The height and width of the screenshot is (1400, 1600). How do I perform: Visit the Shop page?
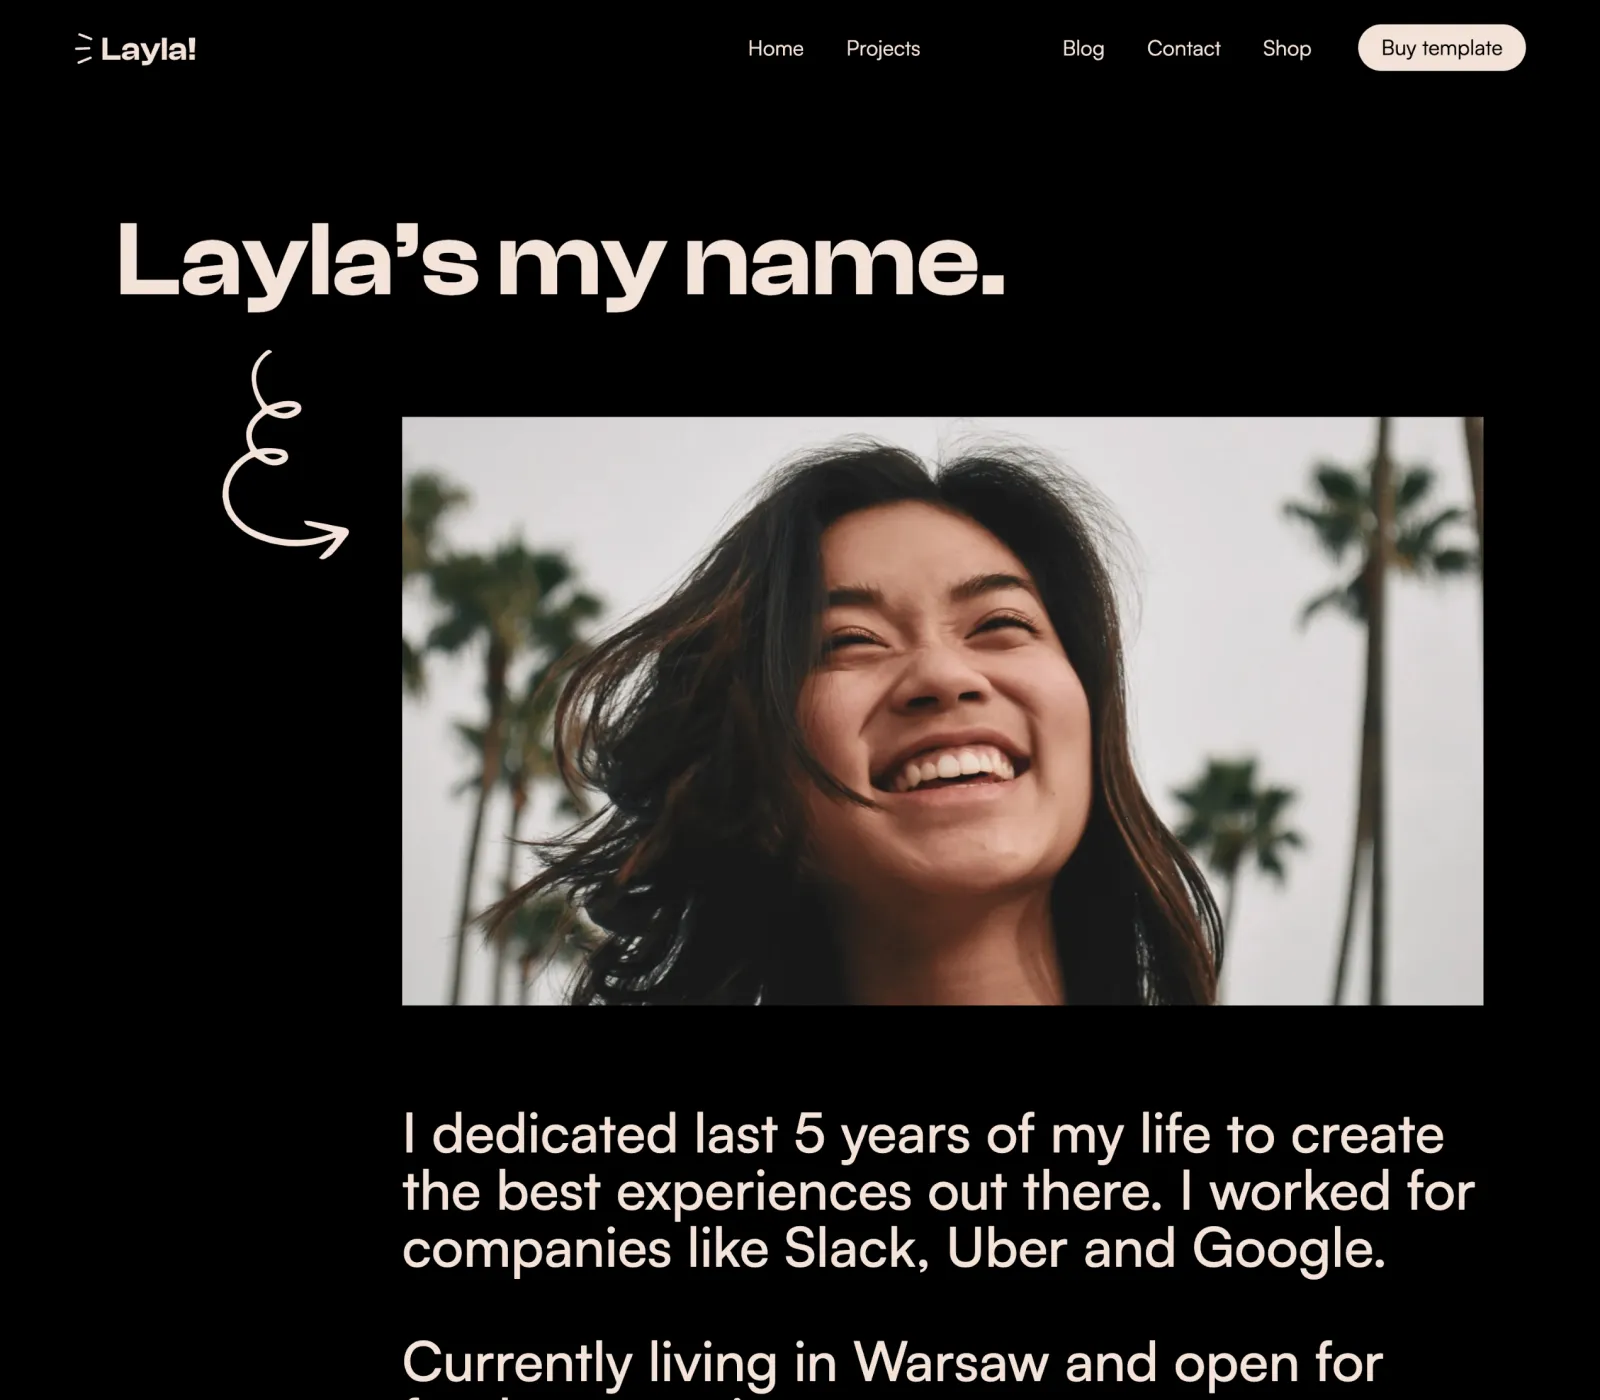[1286, 48]
